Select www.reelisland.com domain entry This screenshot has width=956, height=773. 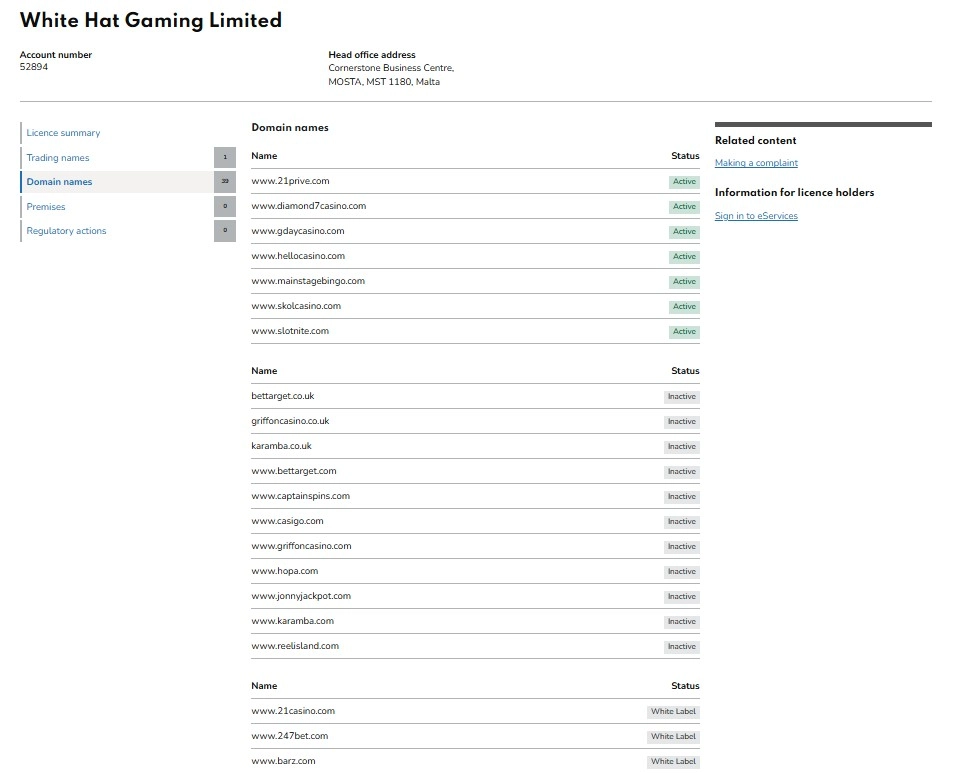pyautogui.click(x=295, y=646)
